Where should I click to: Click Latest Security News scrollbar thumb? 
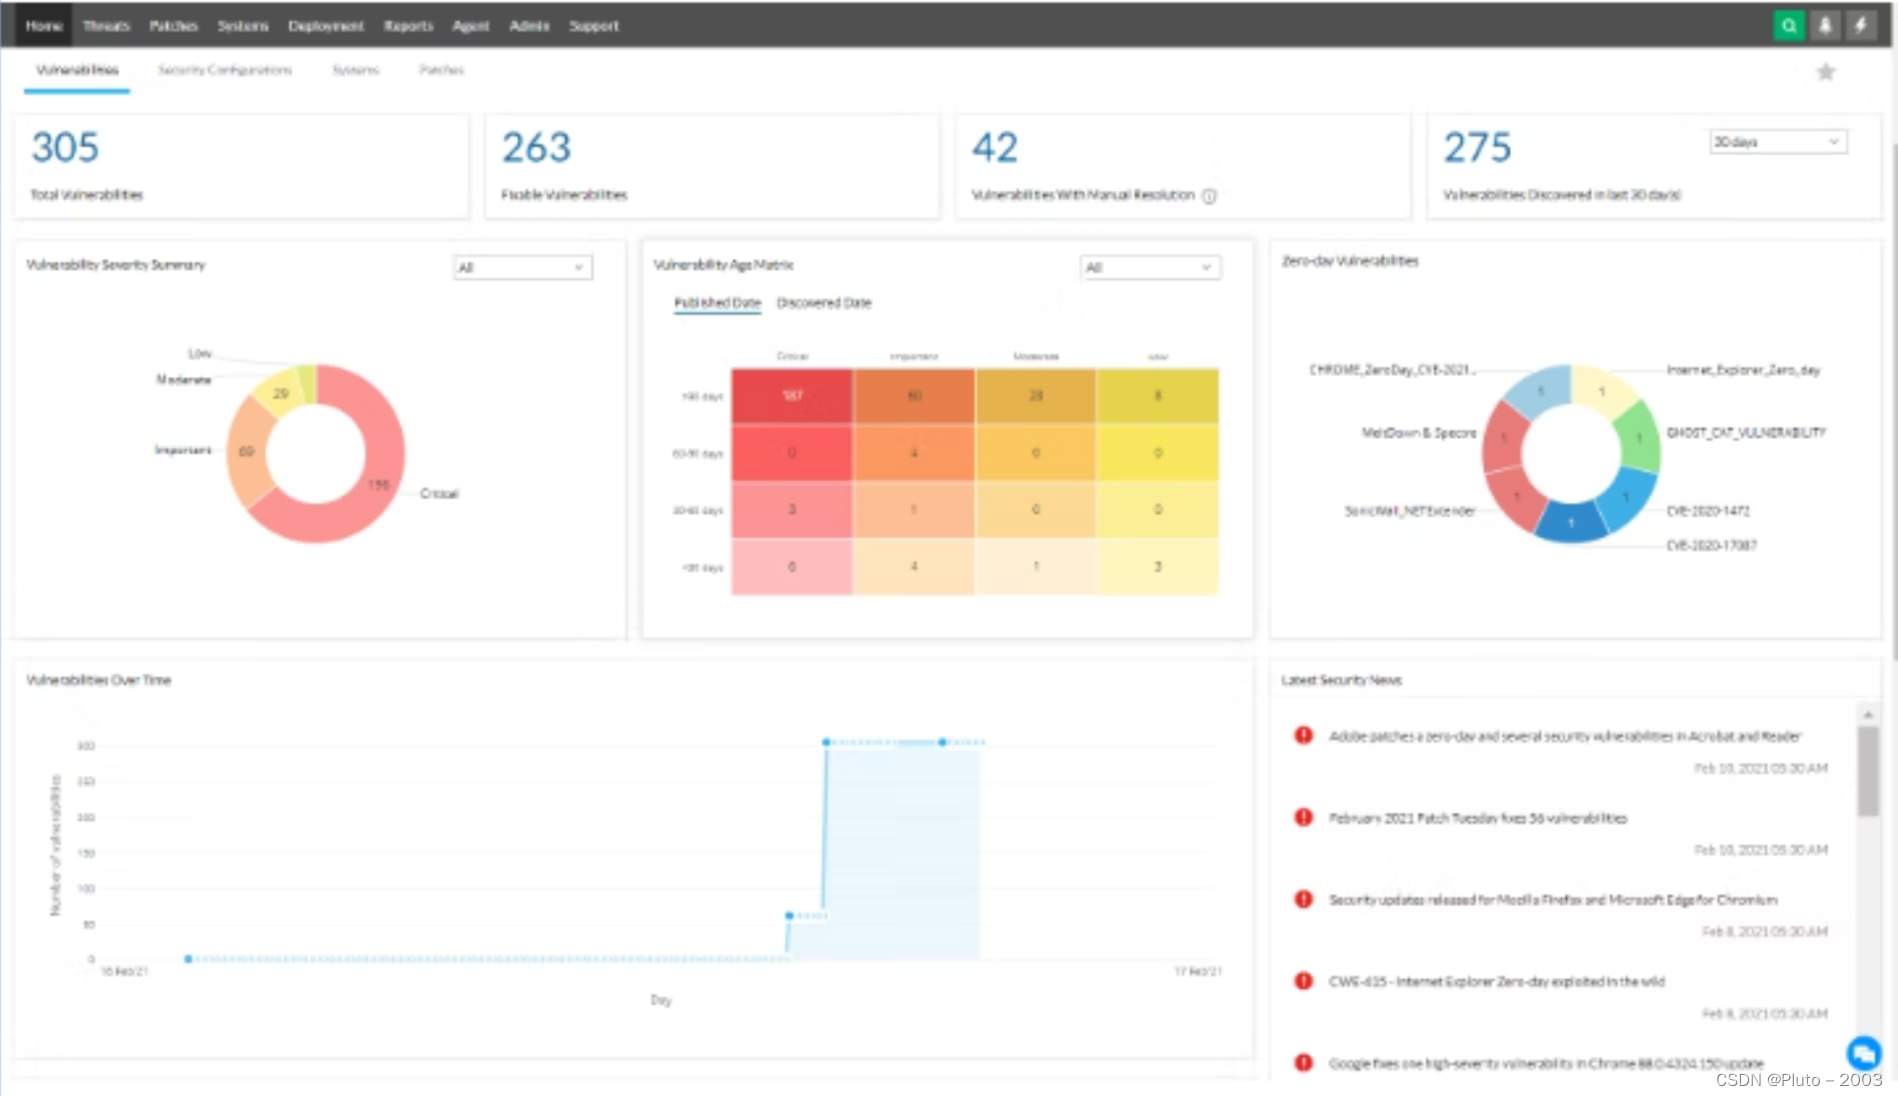click(1867, 771)
